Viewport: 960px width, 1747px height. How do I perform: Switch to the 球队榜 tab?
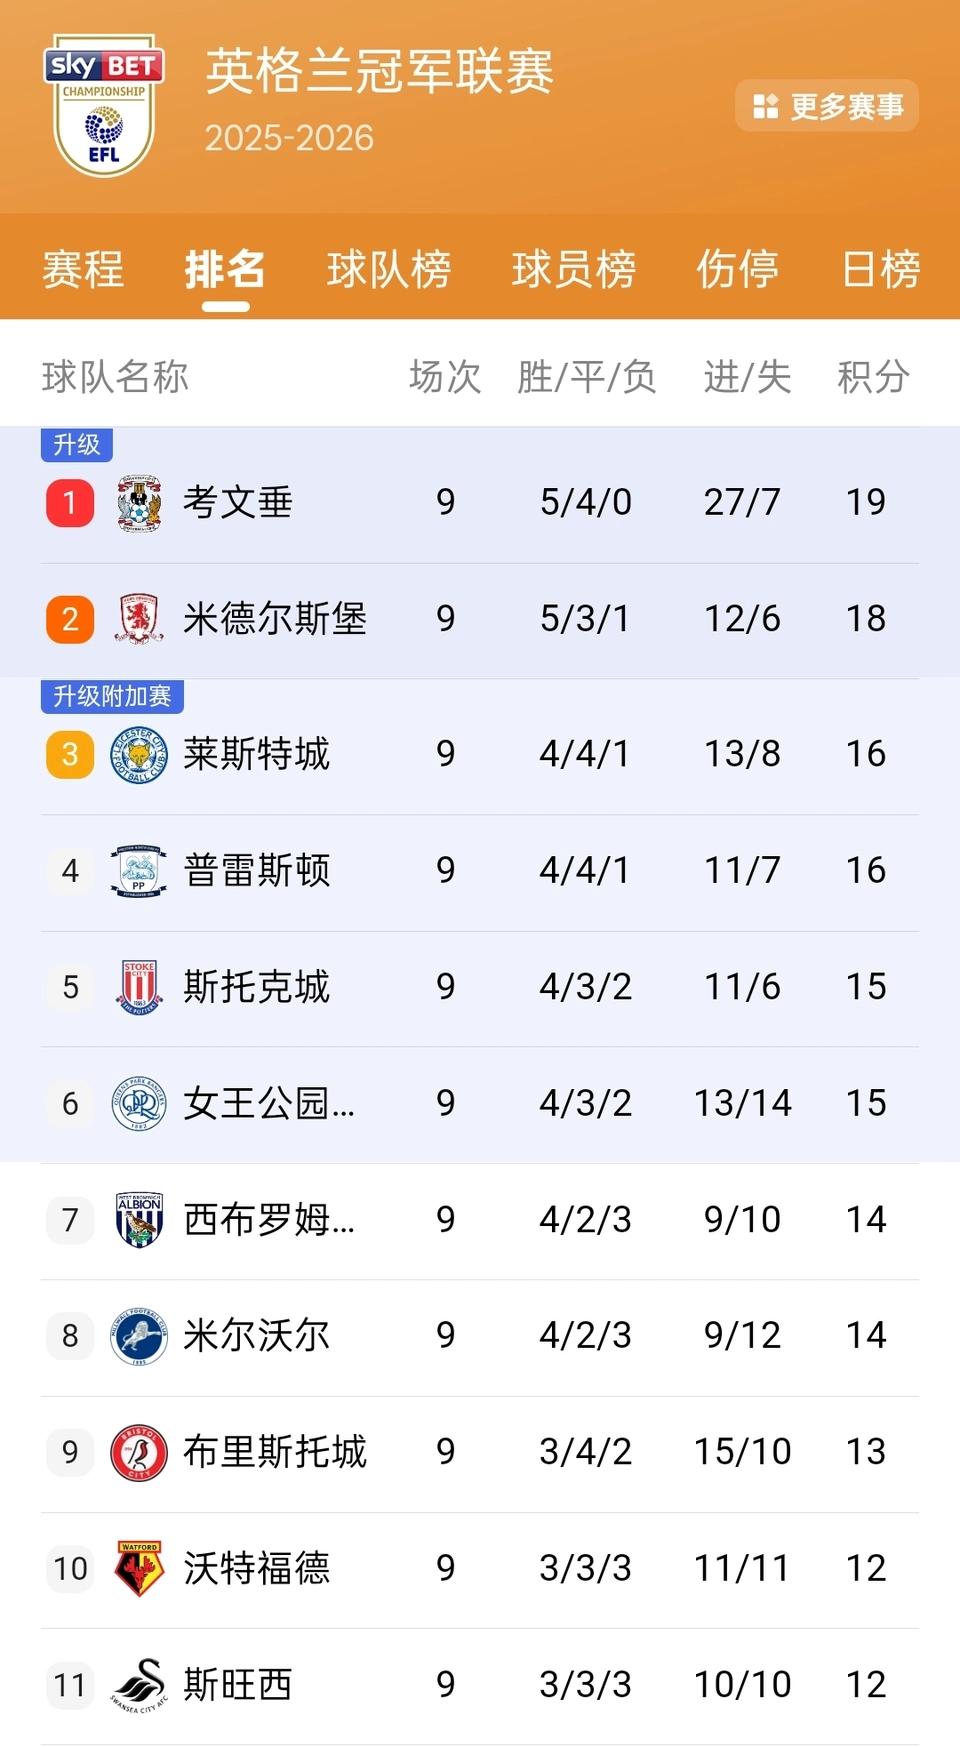[x=389, y=269]
